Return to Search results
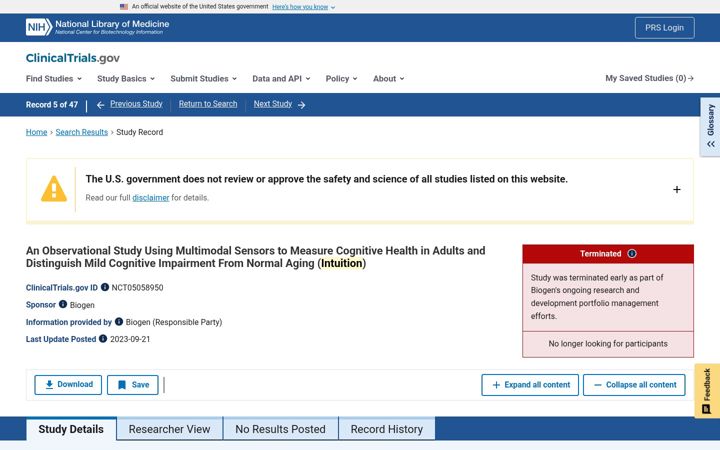 [208, 104]
